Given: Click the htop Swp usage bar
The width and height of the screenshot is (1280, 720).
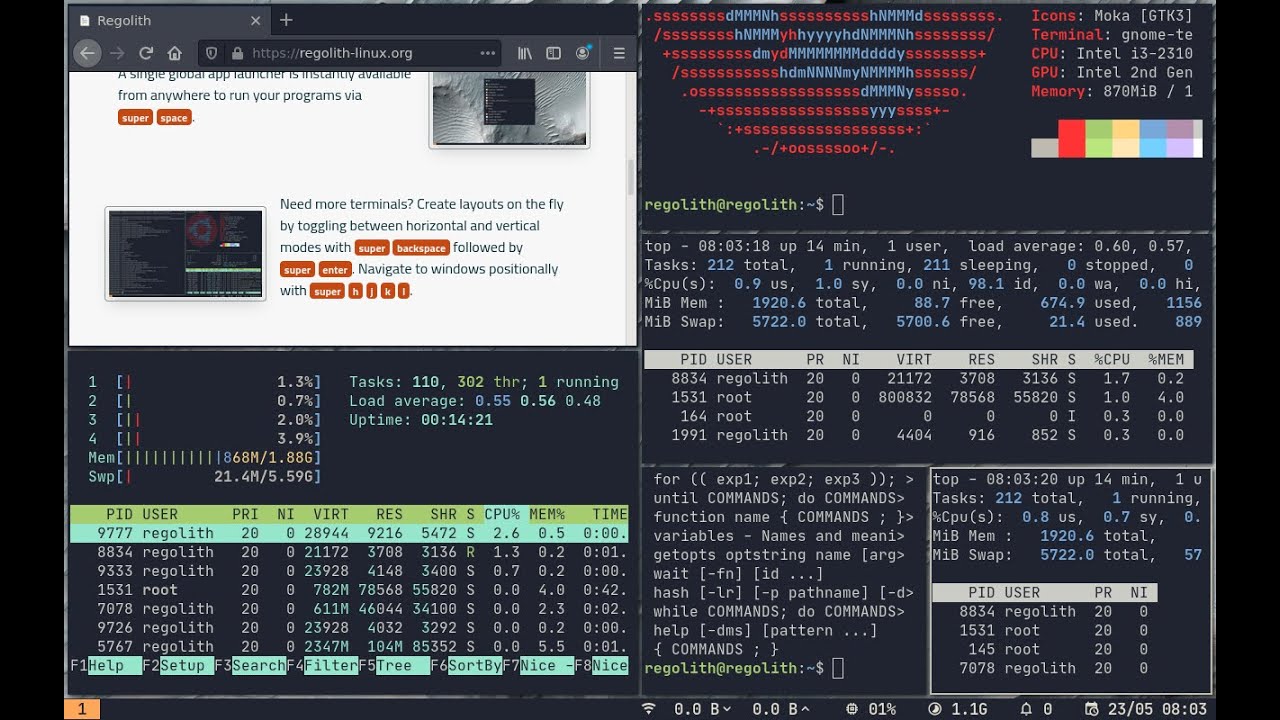Looking at the screenshot, I should [x=205, y=477].
